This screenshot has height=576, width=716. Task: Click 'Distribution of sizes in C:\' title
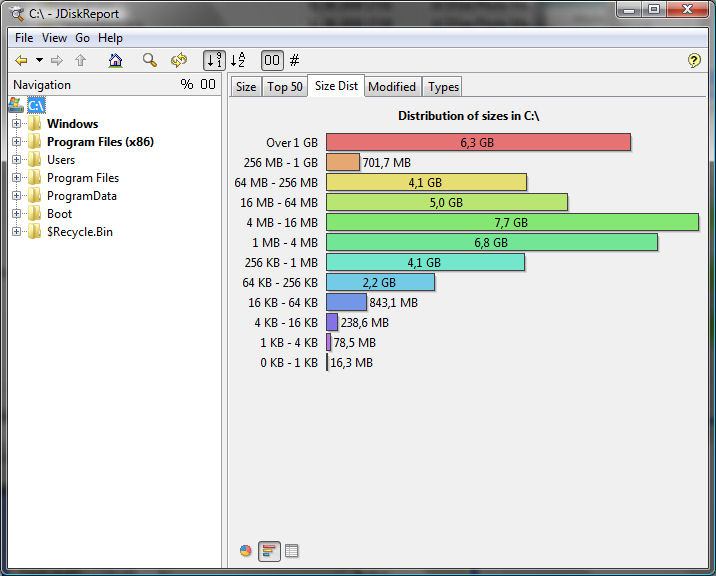pos(469,116)
